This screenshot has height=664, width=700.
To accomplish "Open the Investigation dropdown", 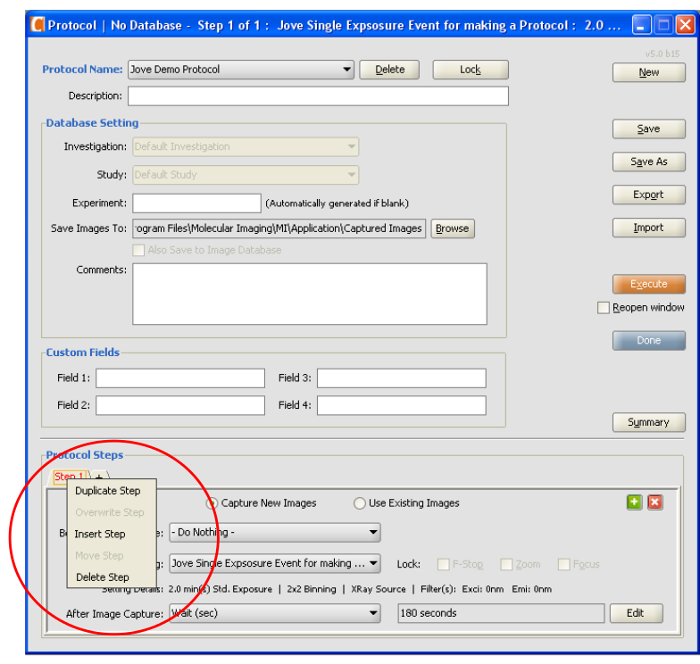I will click(246, 147).
